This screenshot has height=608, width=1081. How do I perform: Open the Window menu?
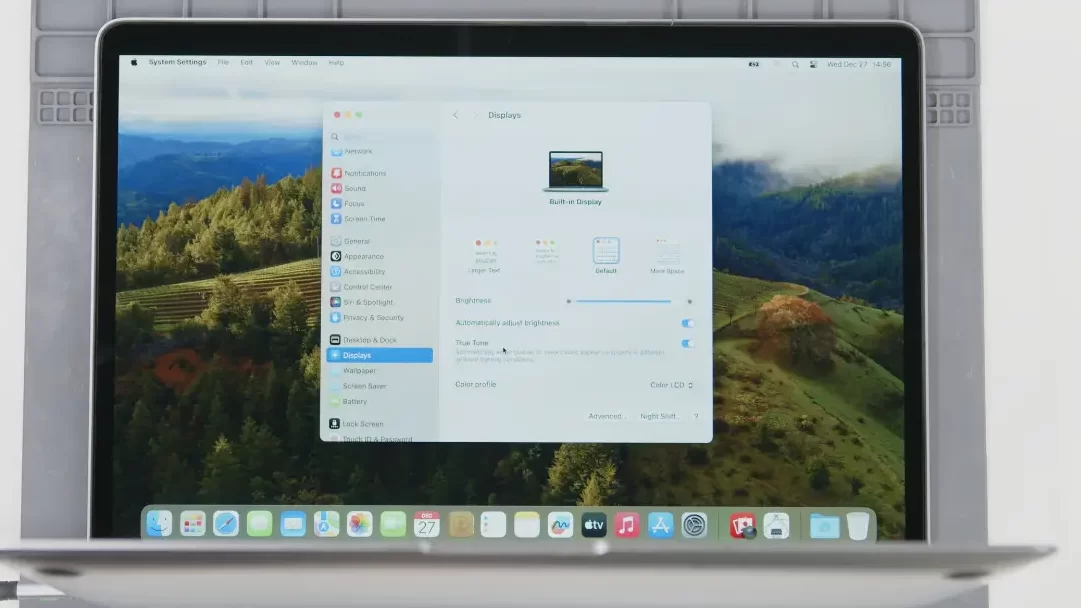304,63
